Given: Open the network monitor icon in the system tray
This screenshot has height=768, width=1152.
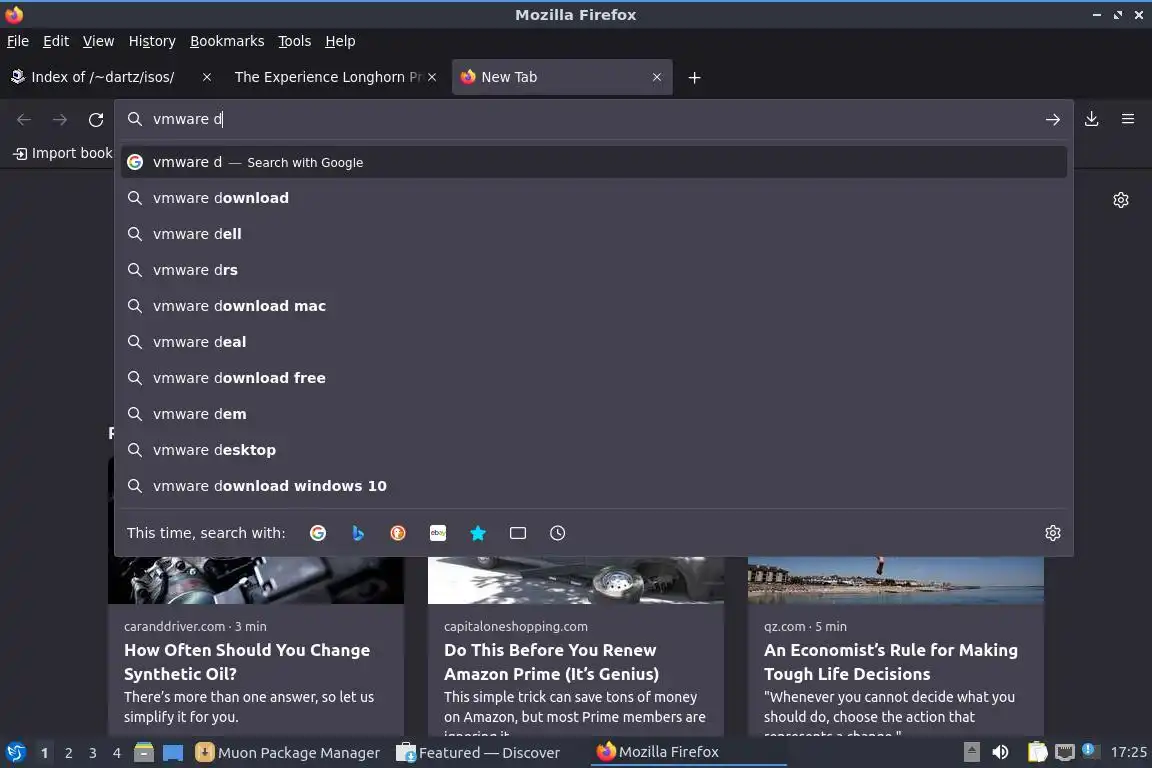Looking at the screenshot, I should point(1065,752).
